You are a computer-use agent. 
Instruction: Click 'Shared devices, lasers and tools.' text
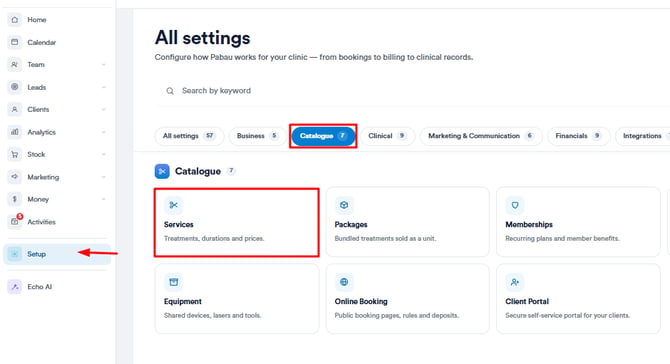(212, 315)
